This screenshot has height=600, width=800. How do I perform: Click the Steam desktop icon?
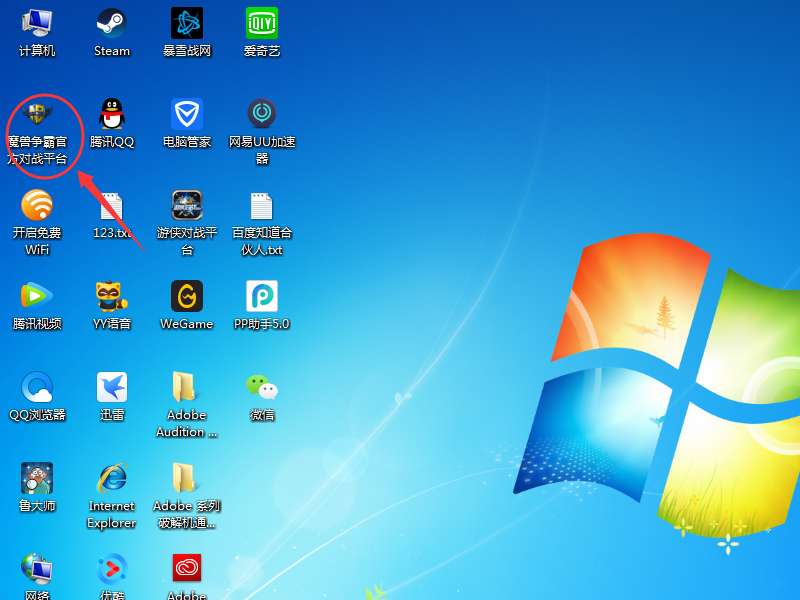tap(112, 23)
